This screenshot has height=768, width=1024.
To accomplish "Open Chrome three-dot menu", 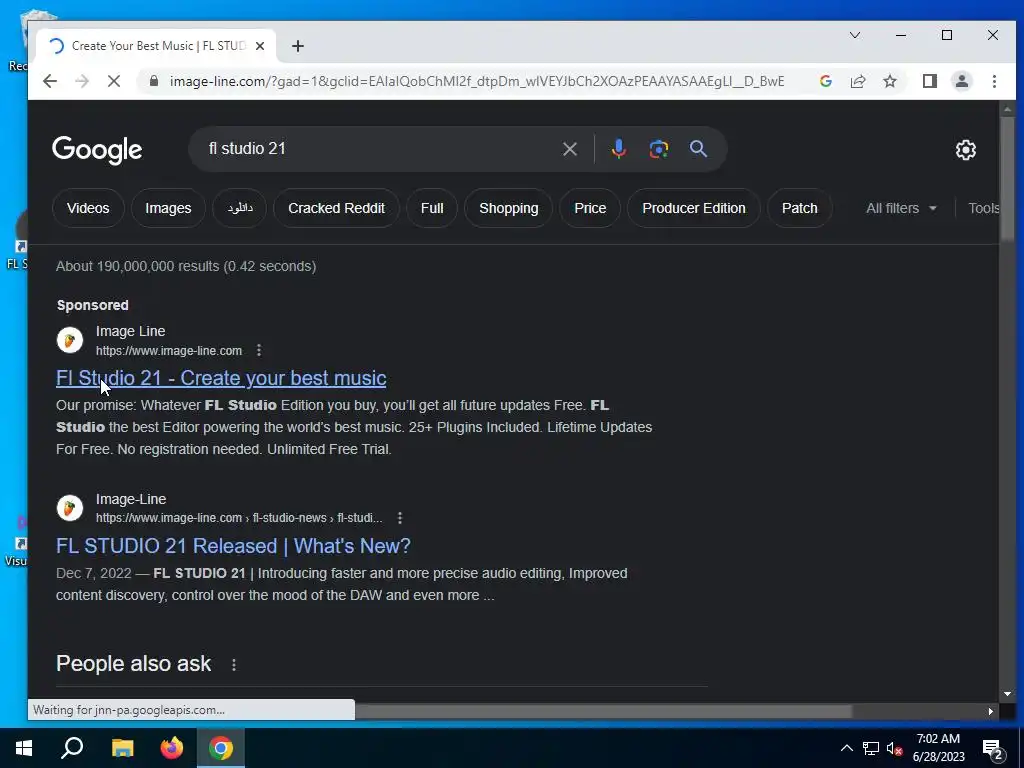I will (994, 81).
